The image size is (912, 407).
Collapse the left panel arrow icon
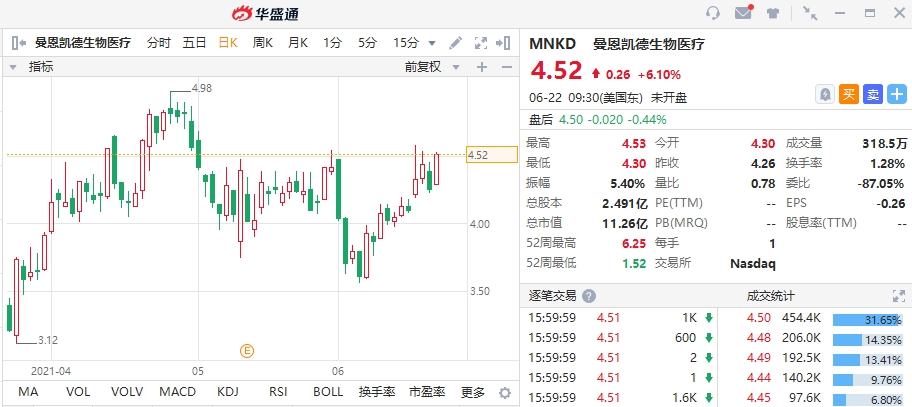point(19,42)
